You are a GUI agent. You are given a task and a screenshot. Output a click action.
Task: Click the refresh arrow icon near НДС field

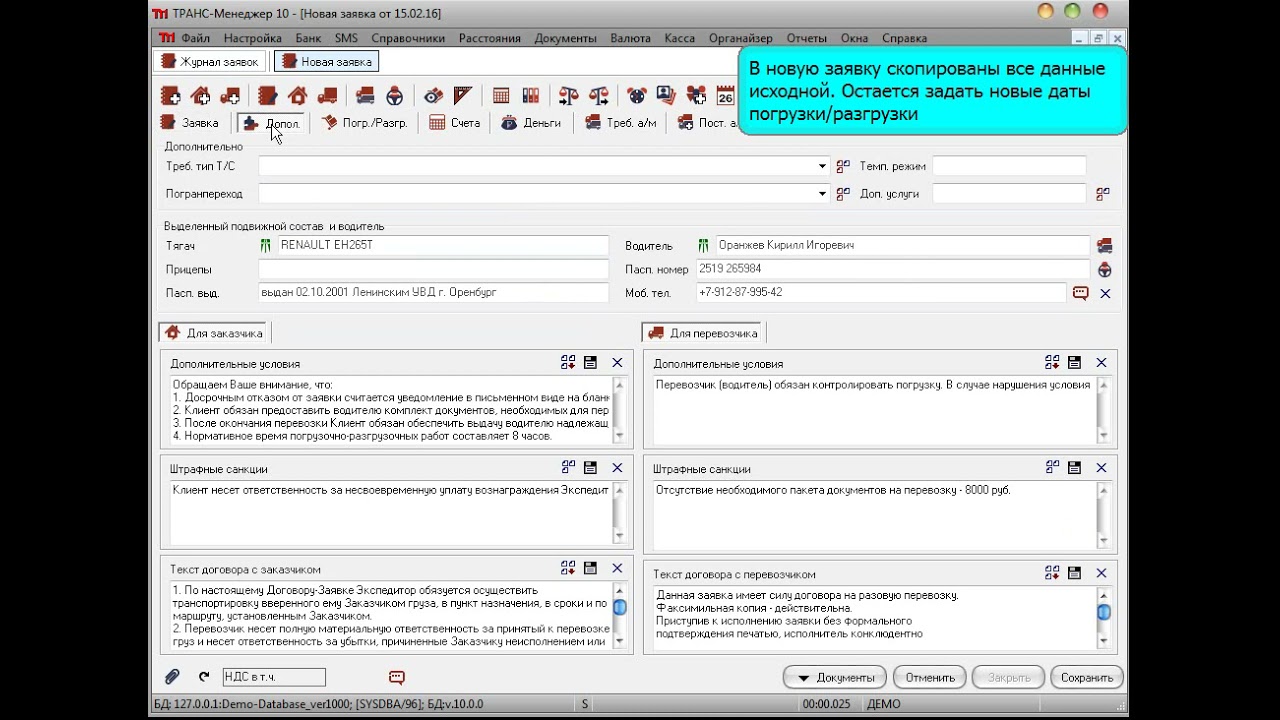point(204,677)
